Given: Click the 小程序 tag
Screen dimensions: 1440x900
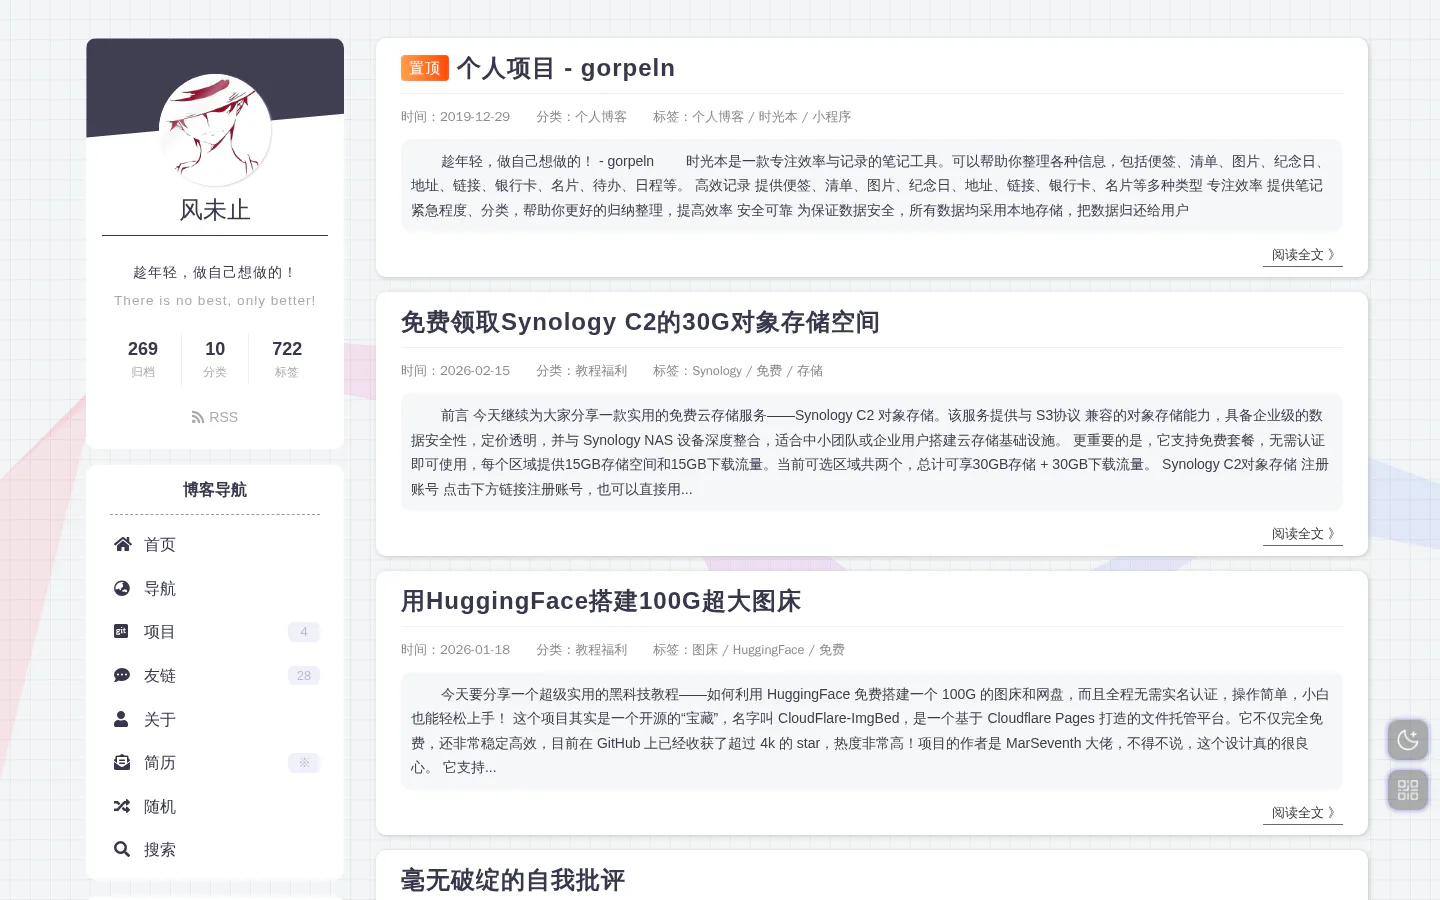Looking at the screenshot, I should (x=831, y=117).
